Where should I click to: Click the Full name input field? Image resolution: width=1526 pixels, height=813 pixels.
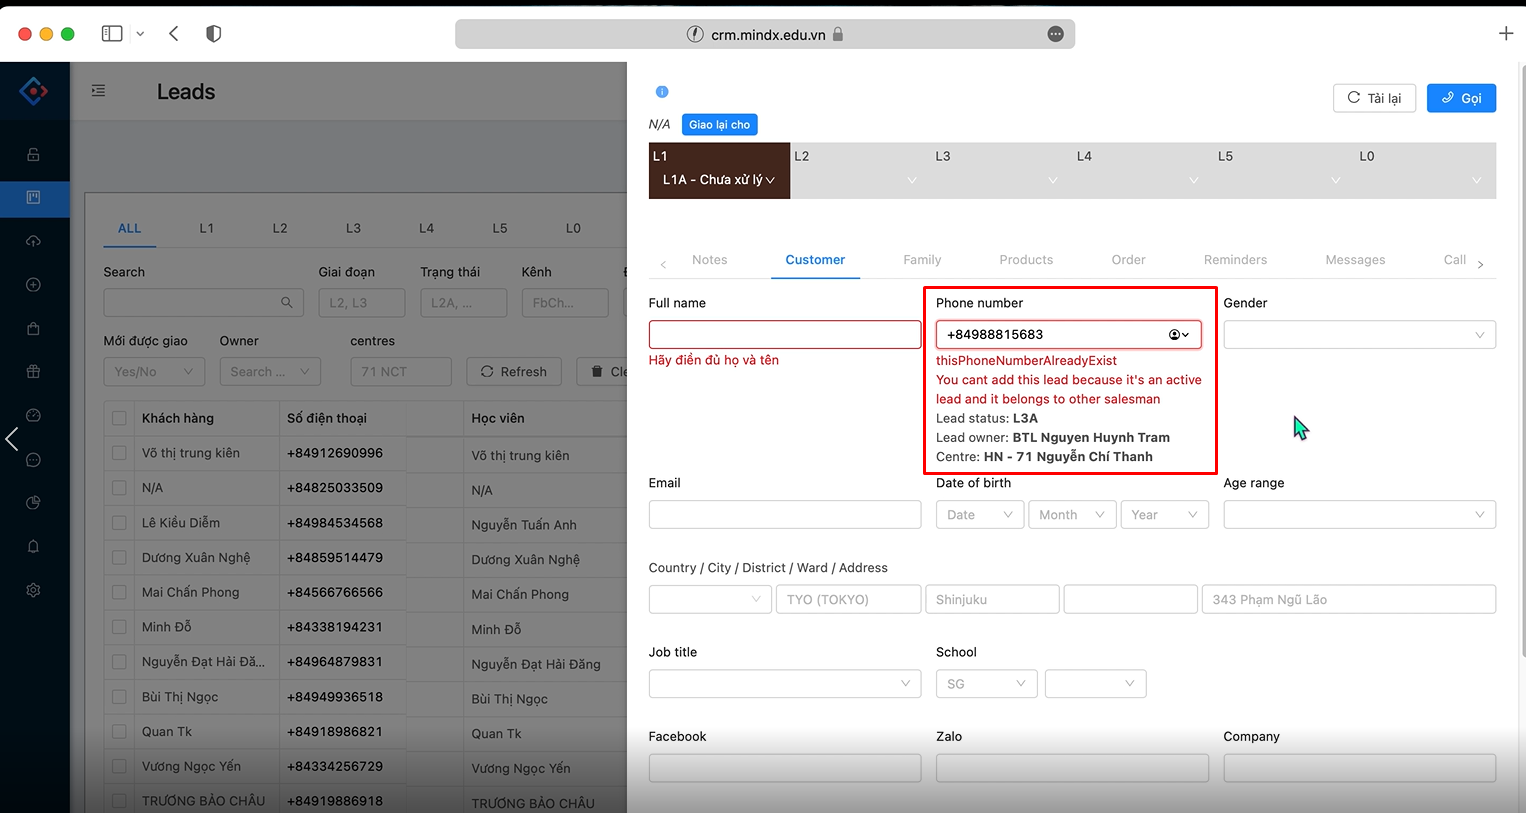pos(784,335)
